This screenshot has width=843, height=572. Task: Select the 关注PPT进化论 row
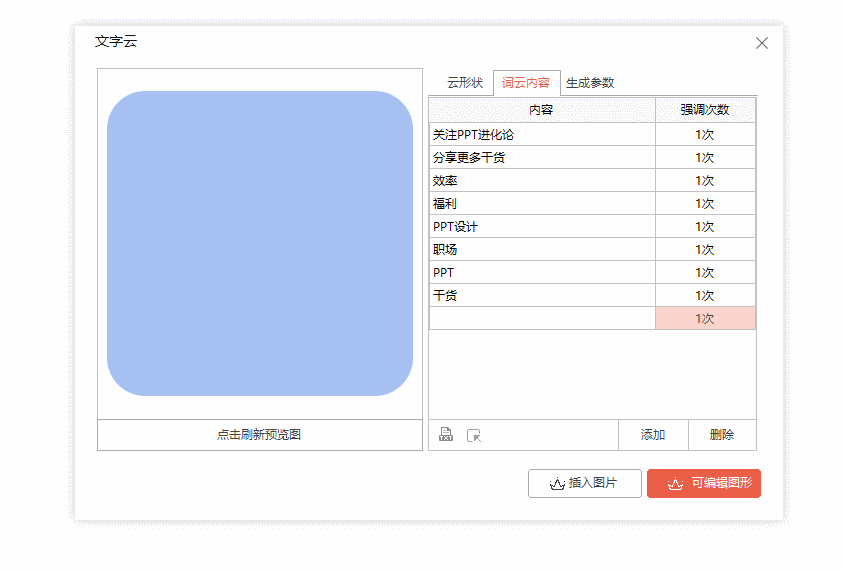(x=592, y=134)
